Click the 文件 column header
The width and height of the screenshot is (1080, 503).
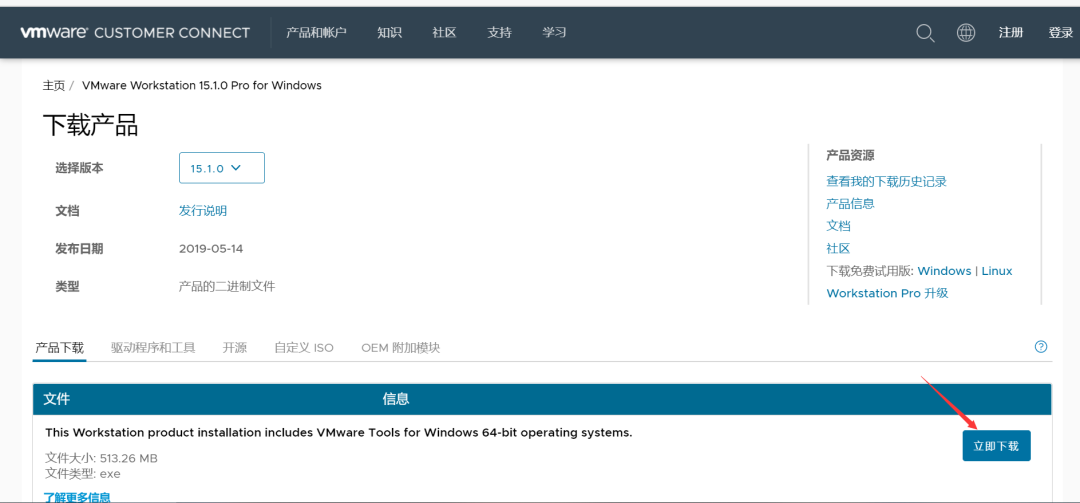(56, 399)
